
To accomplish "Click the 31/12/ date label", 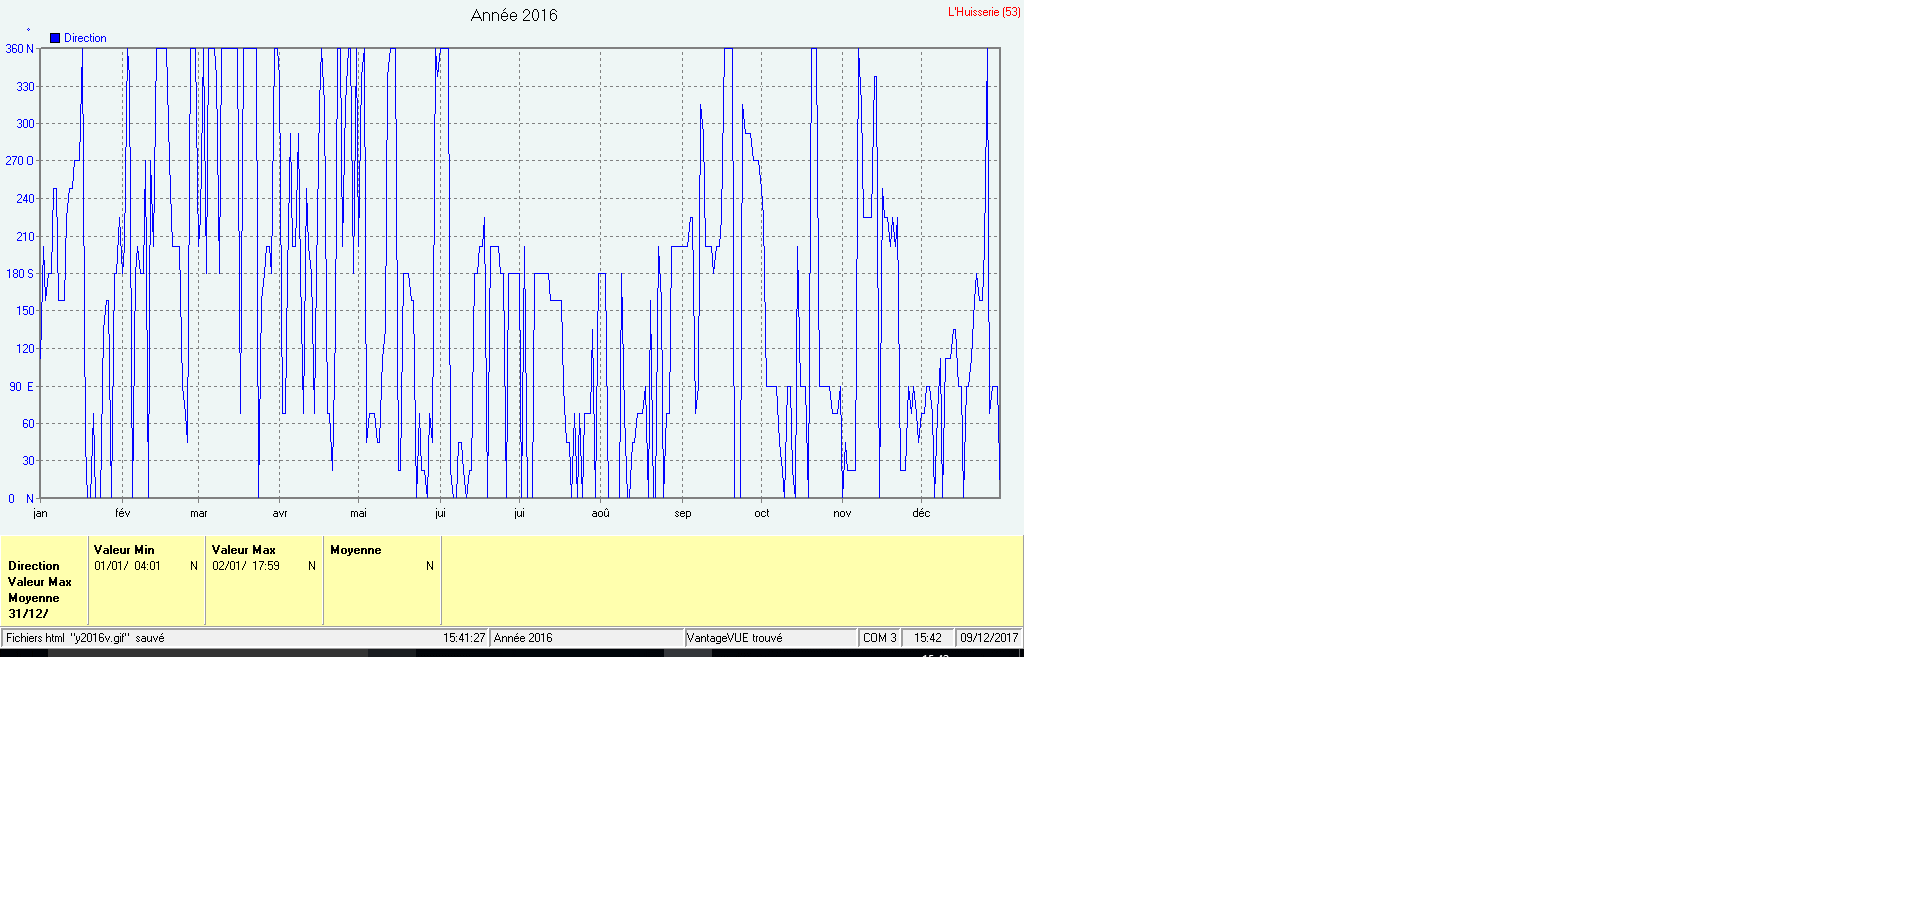I will click(28, 614).
